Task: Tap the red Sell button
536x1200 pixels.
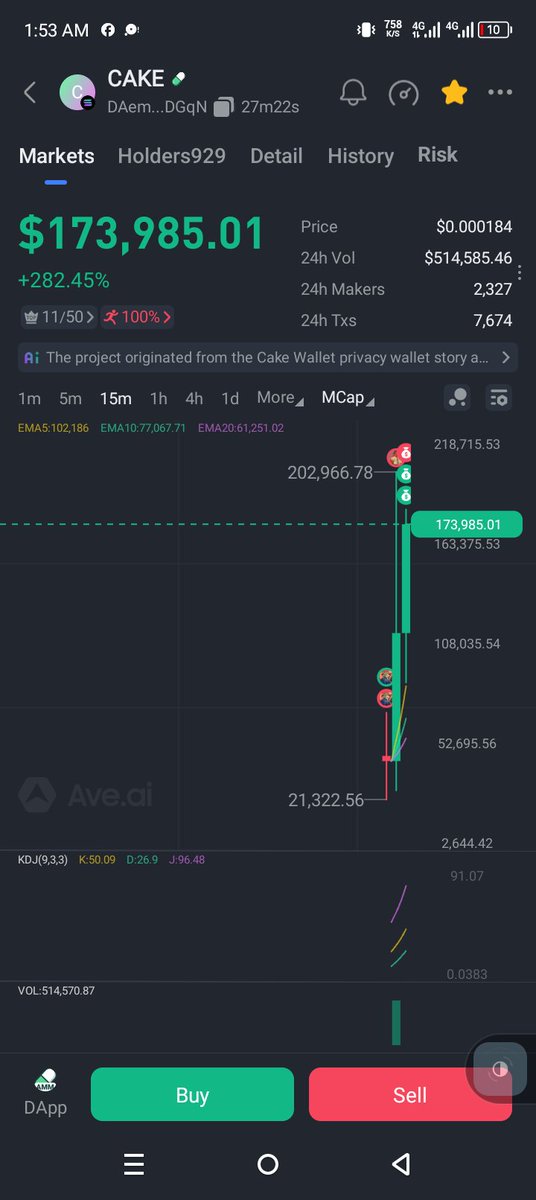Action: 410,1094
